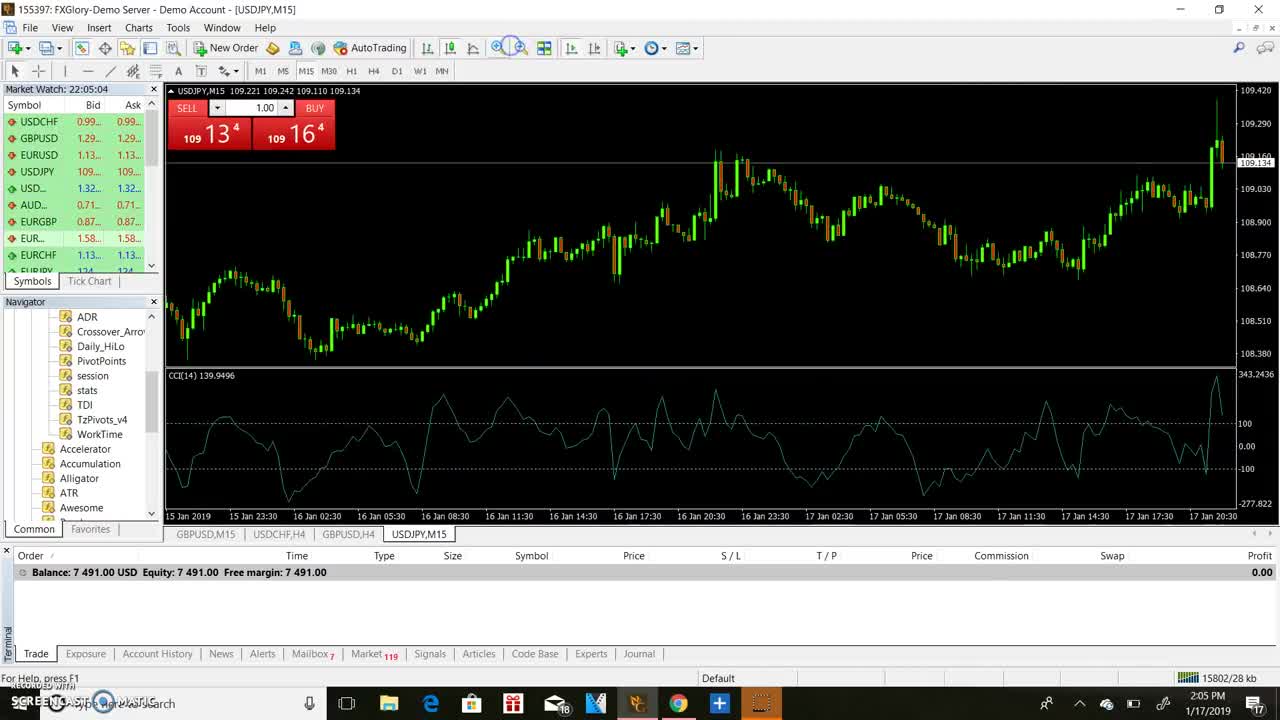The image size is (1280, 720).
Task: Switch to the Favorites tab in Navigator
Action: click(x=90, y=529)
